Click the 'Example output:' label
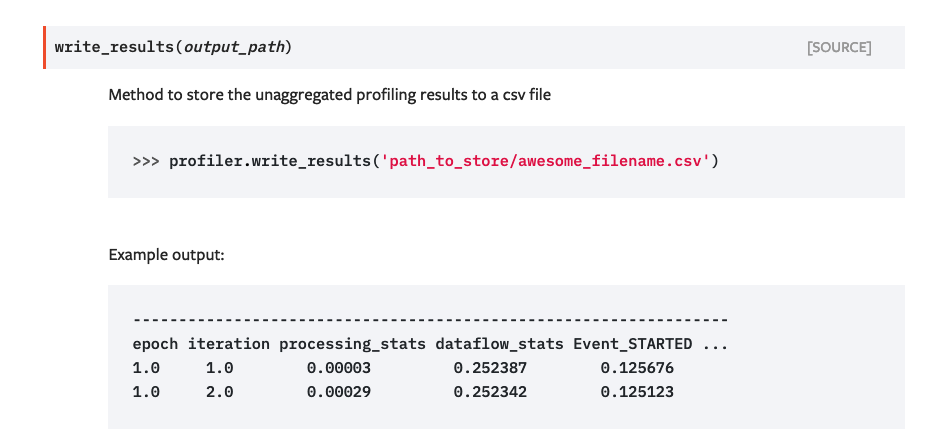This screenshot has height=441, width=946. click(x=167, y=255)
